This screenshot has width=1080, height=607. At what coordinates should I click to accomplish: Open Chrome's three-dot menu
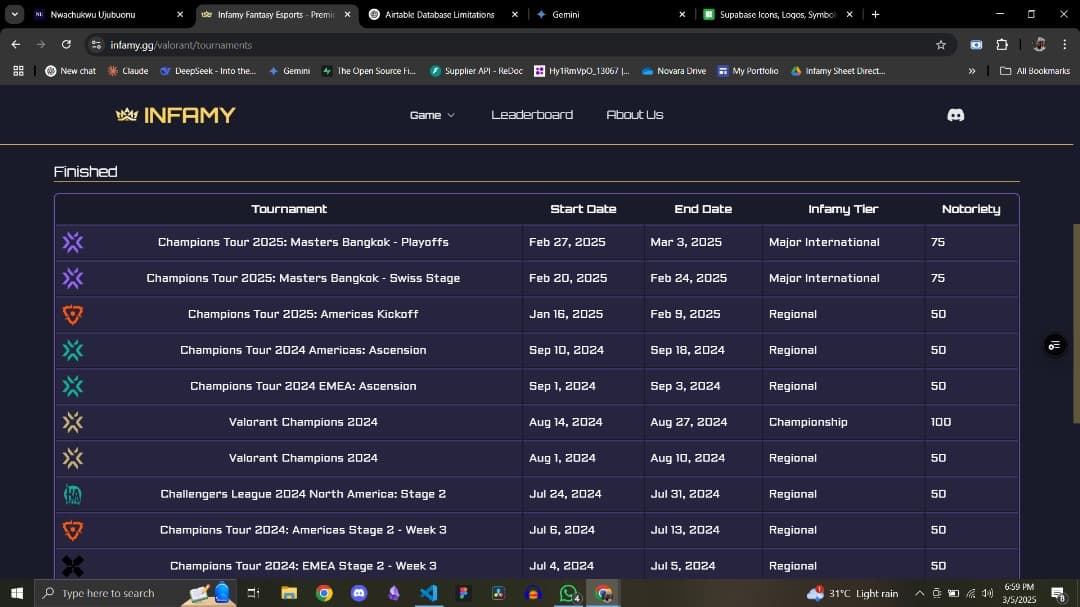pos(1065,45)
